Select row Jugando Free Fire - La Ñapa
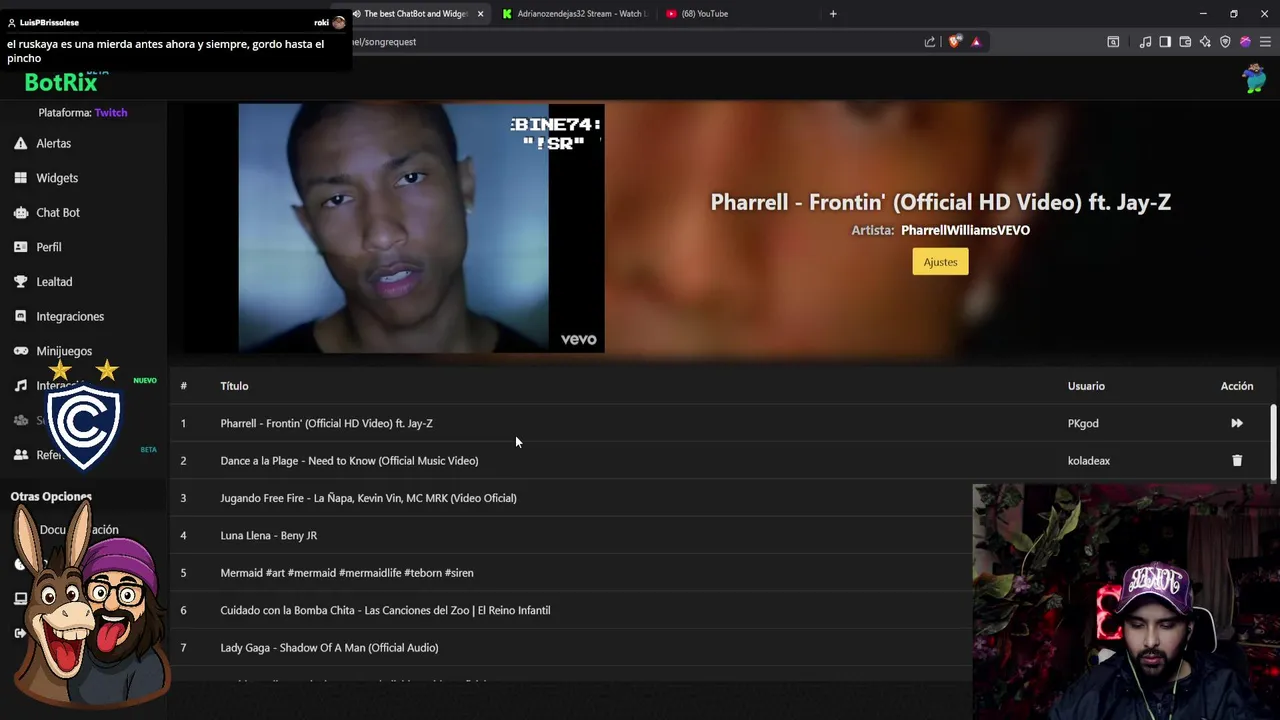Screen dimensions: 1280x720 (572, 498)
